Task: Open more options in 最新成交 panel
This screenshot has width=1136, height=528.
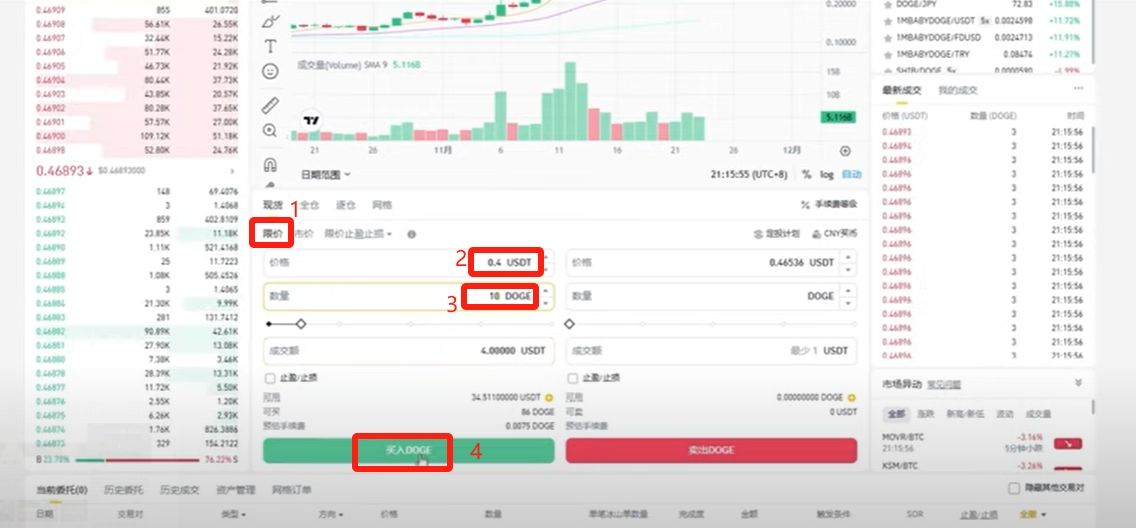Action: [x=1079, y=88]
